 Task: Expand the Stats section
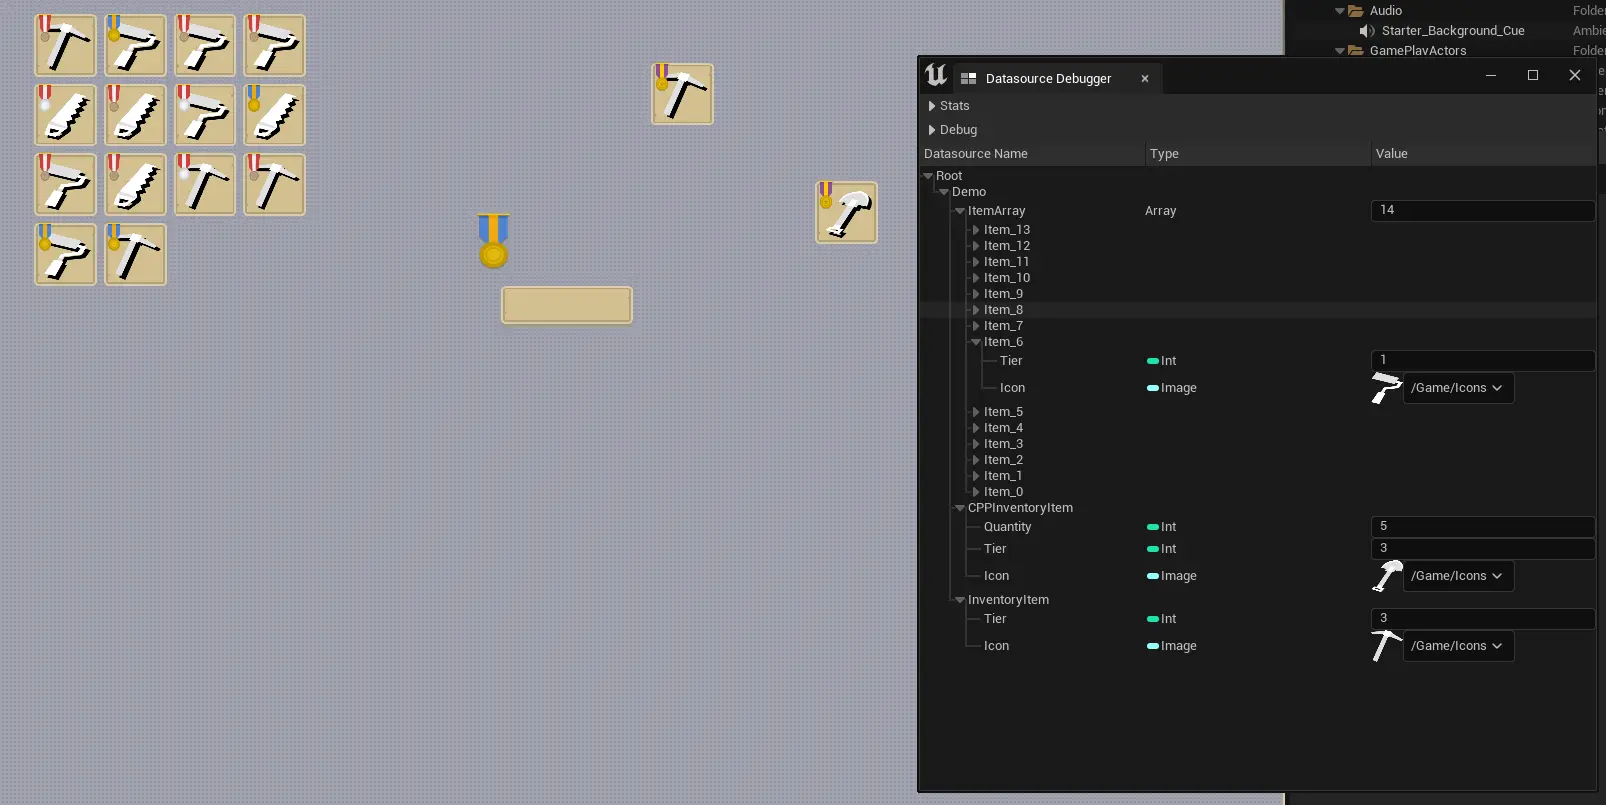click(932, 106)
